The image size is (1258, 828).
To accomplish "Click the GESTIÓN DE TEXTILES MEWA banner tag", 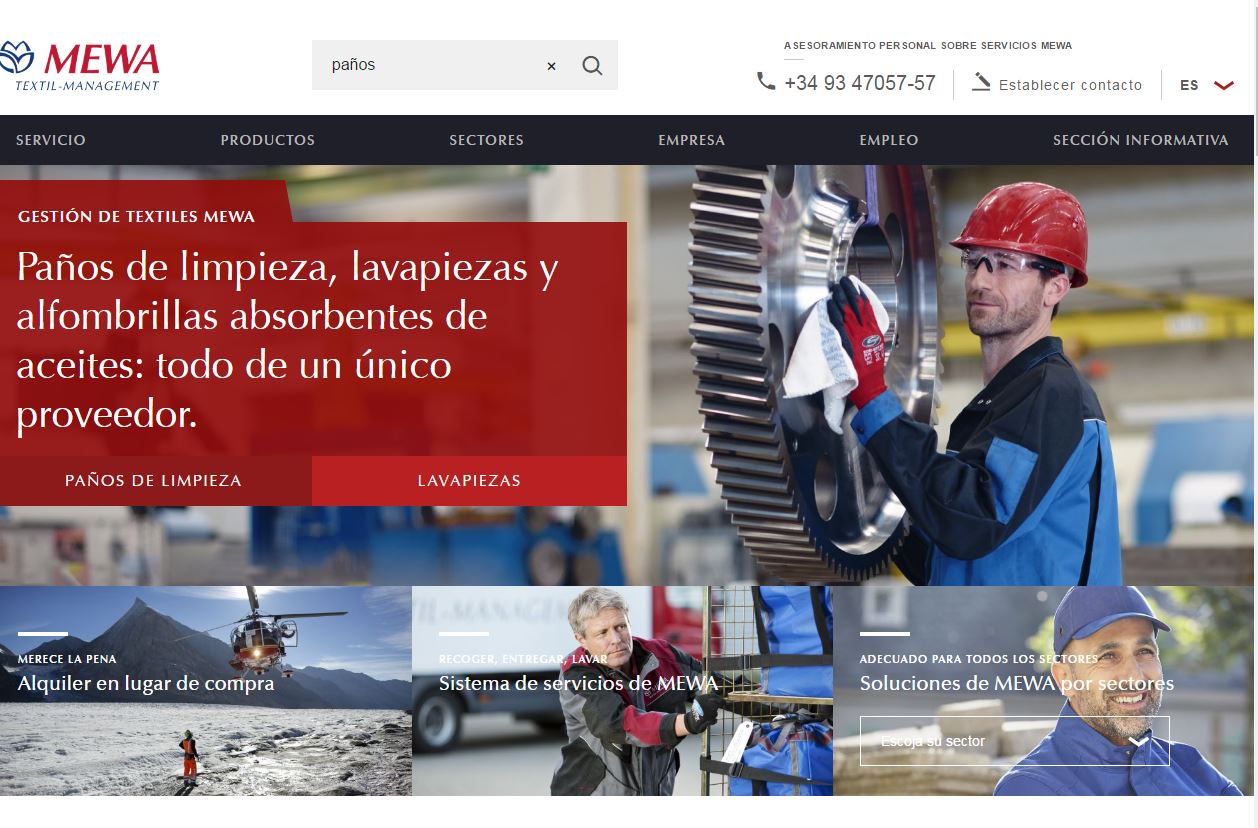I will (x=137, y=216).
